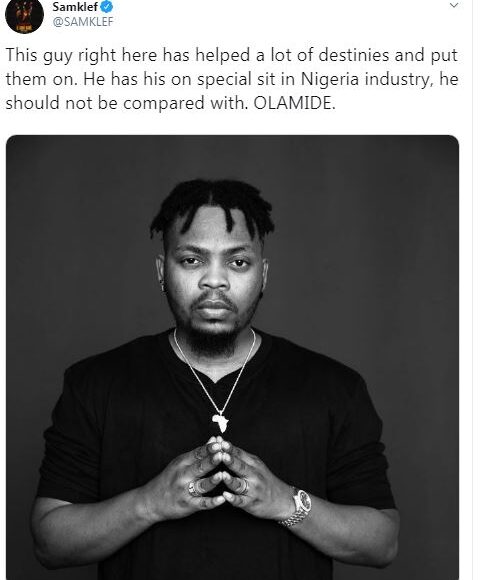480x580 pixels.
Task: Click the ring on the man's finger
Action: 194,488
